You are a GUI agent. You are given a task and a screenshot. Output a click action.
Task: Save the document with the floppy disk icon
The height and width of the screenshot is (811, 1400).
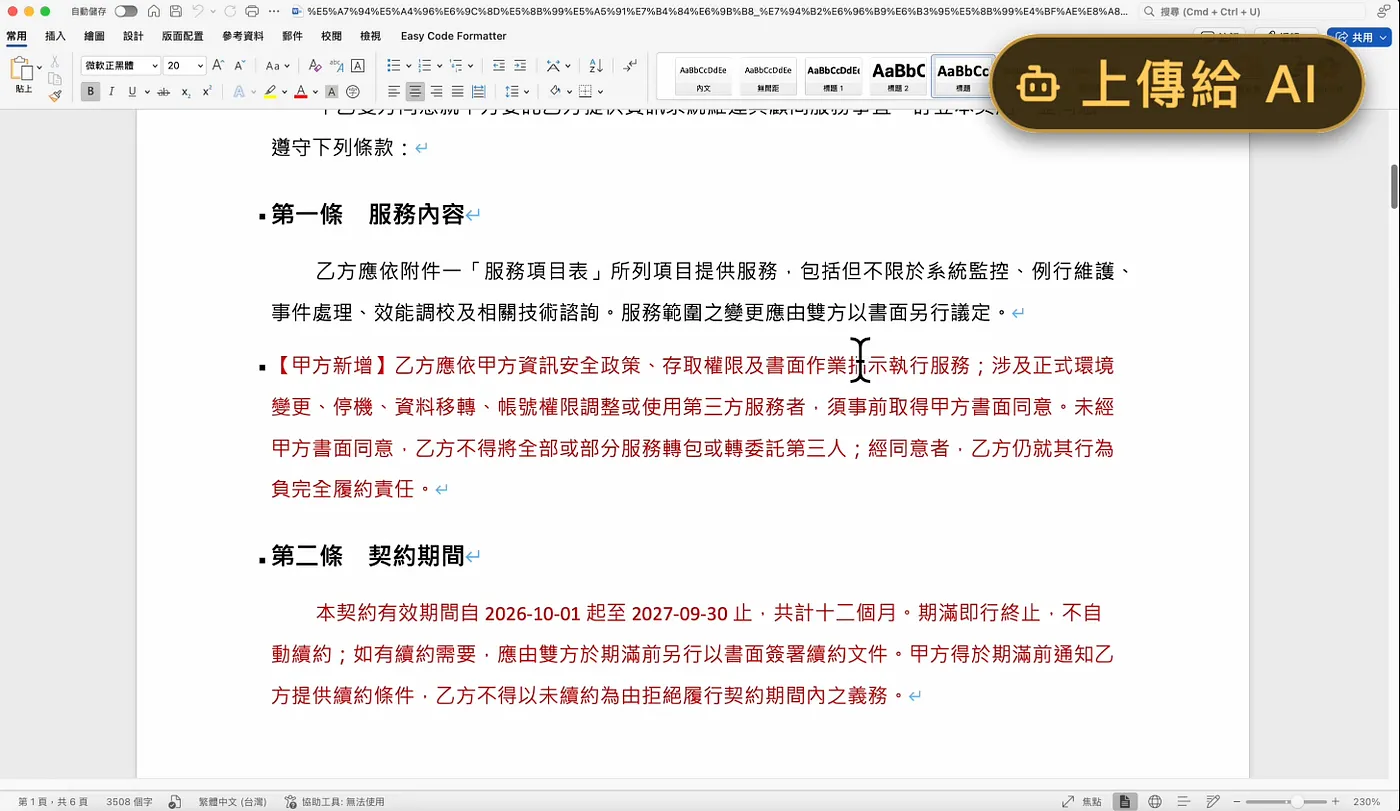coord(176,11)
